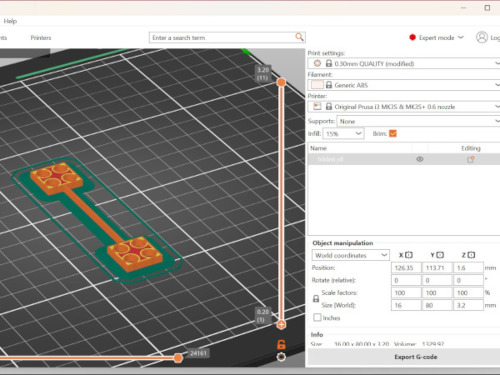Click the X scale factor field
Image resolution: width=500 pixels, height=375 pixels.
pyautogui.click(x=406, y=293)
